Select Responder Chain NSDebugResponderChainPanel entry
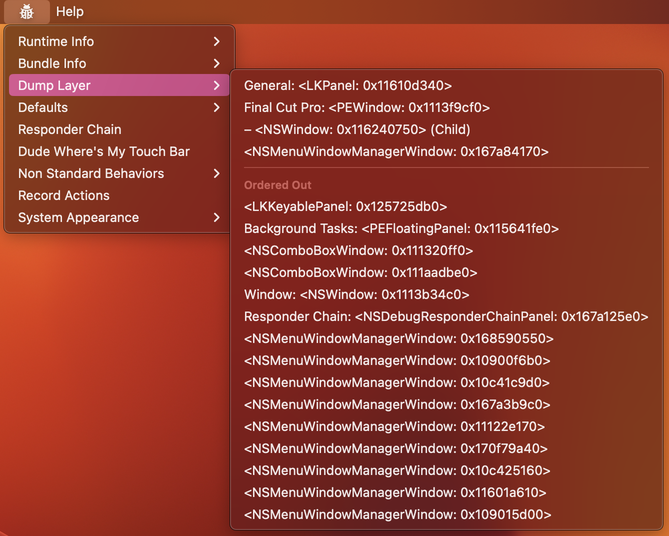The image size is (669, 536). (446, 317)
